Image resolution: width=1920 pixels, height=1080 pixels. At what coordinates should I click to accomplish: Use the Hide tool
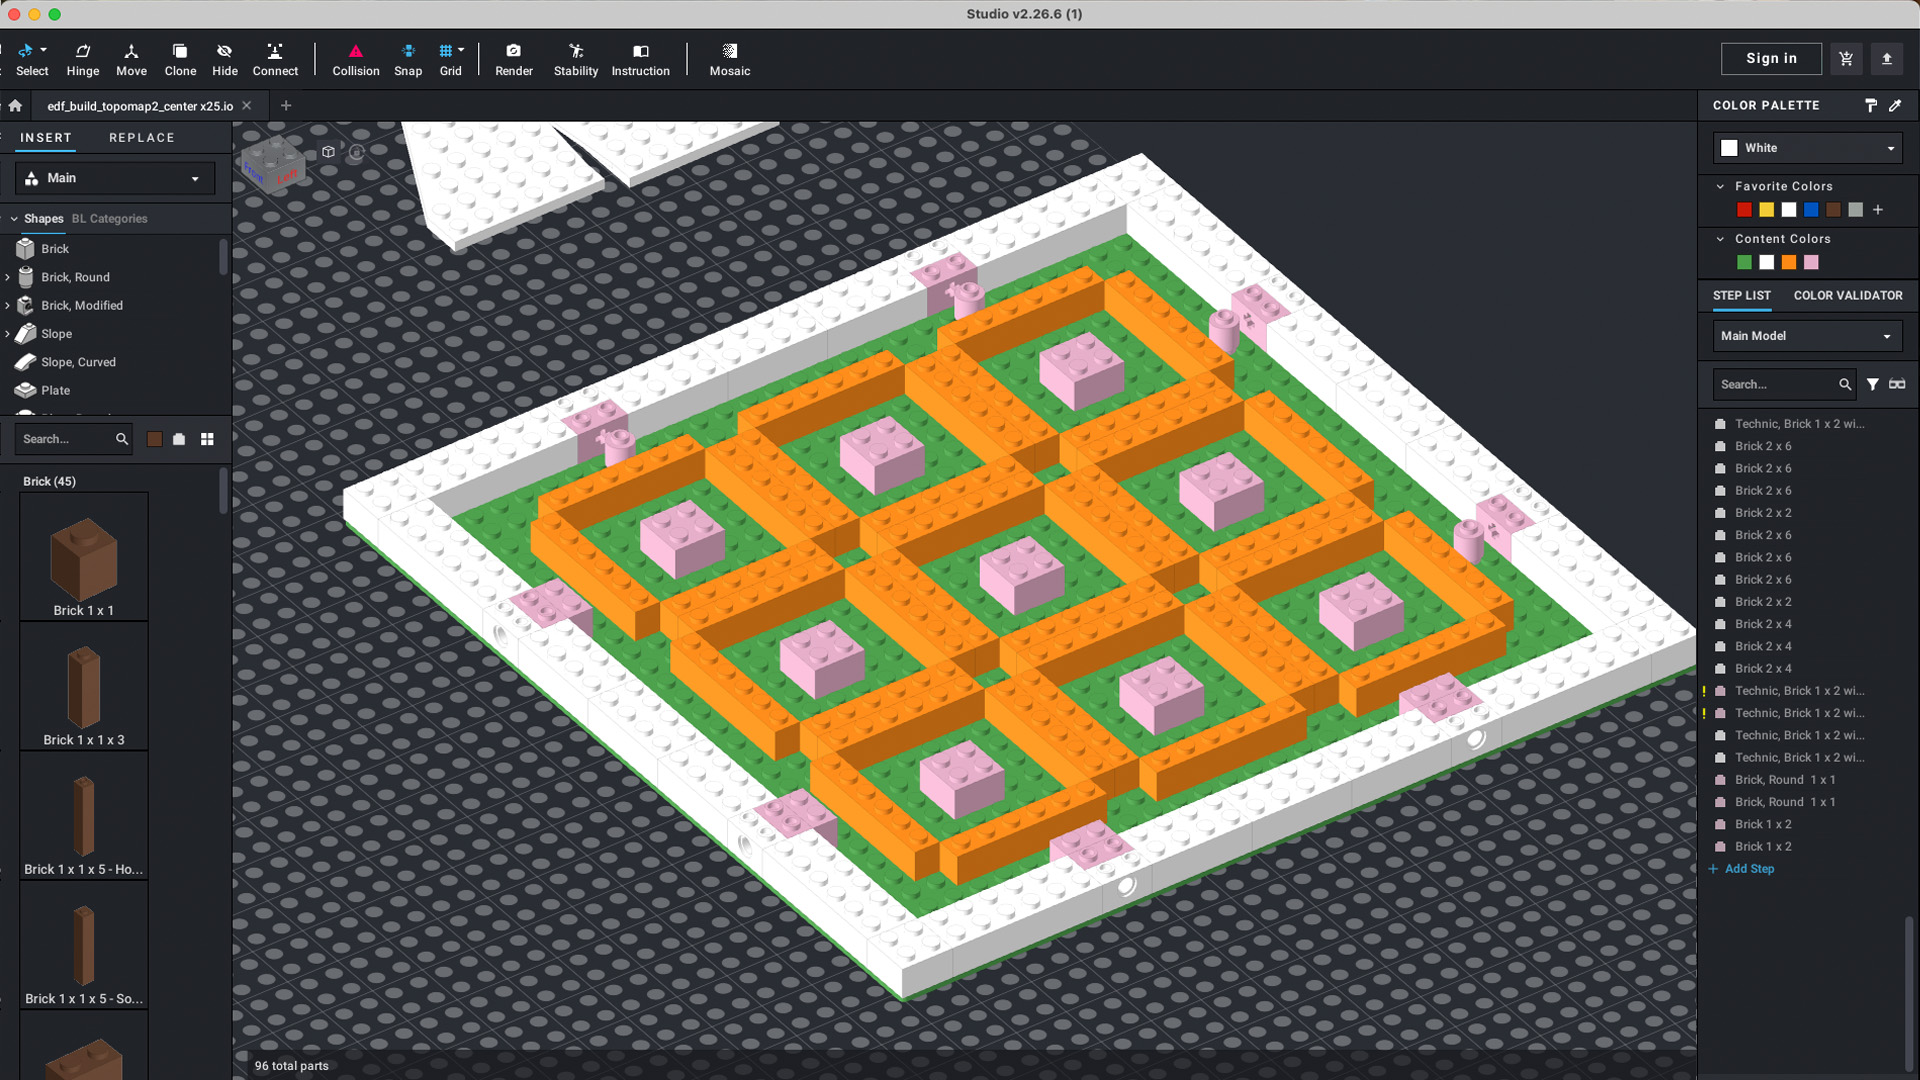pyautogui.click(x=225, y=59)
